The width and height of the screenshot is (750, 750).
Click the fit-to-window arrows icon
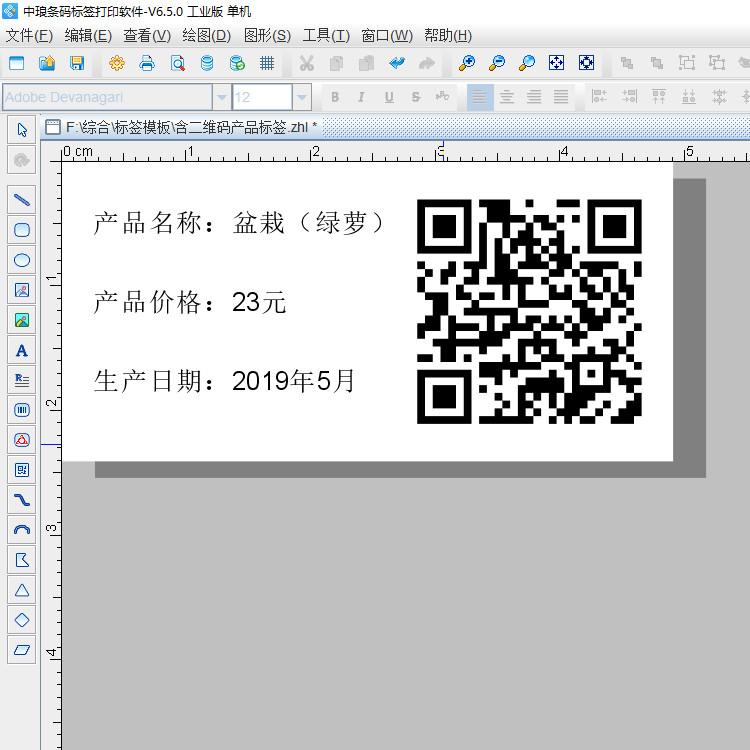tap(556, 63)
